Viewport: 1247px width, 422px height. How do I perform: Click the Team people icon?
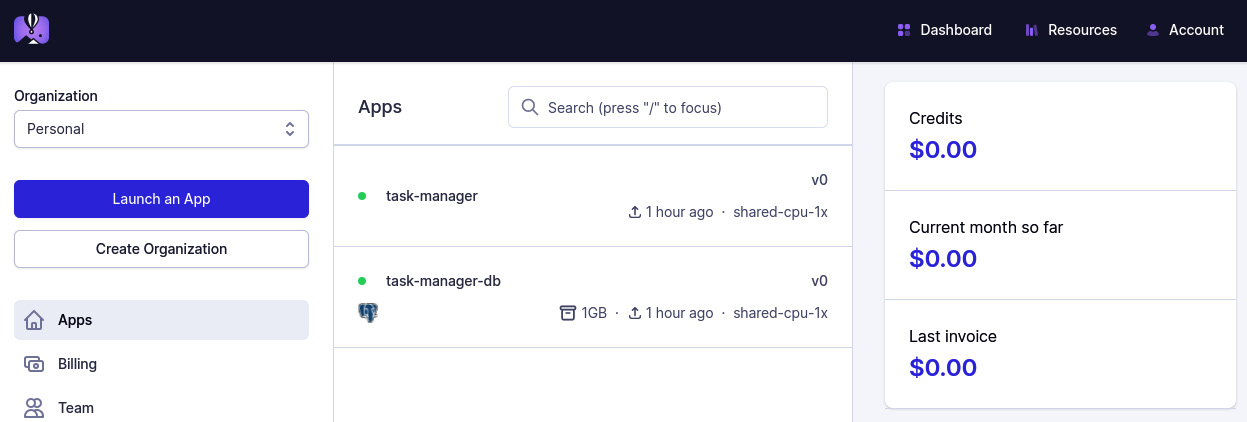[34, 408]
